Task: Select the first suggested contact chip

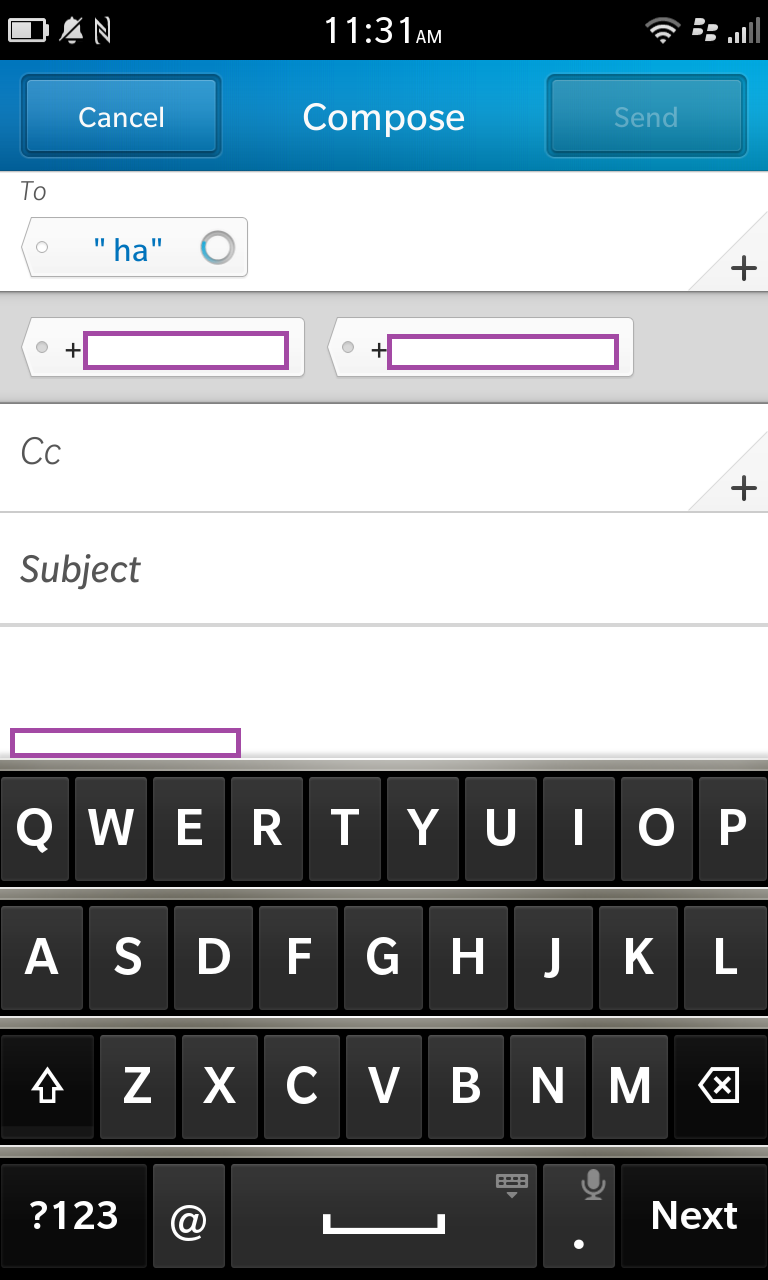Action: click(x=163, y=347)
